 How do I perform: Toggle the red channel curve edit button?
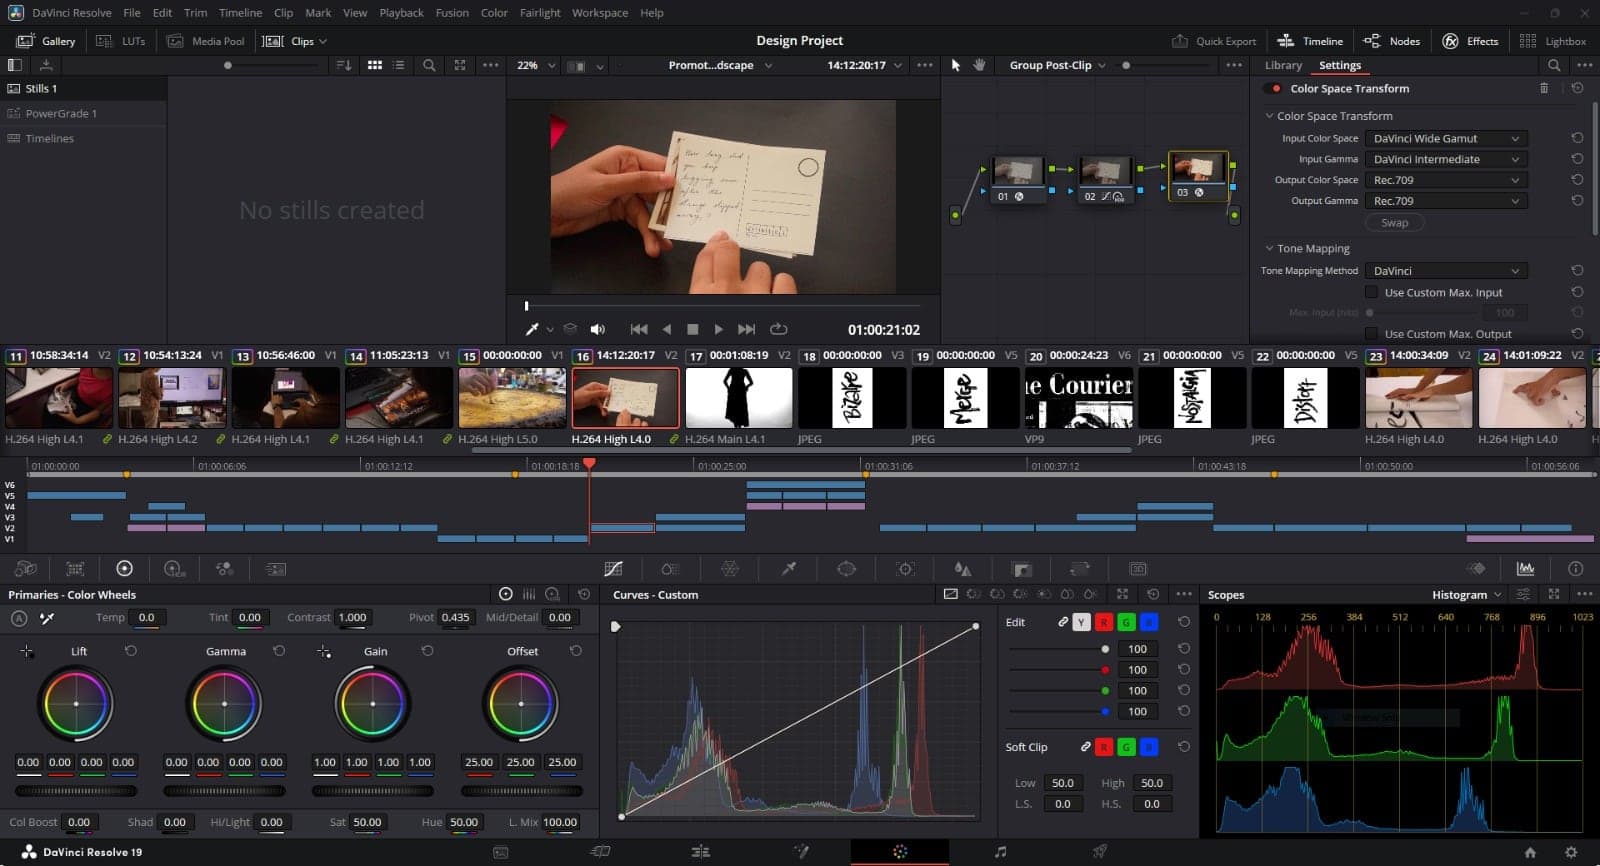coord(1104,622)
